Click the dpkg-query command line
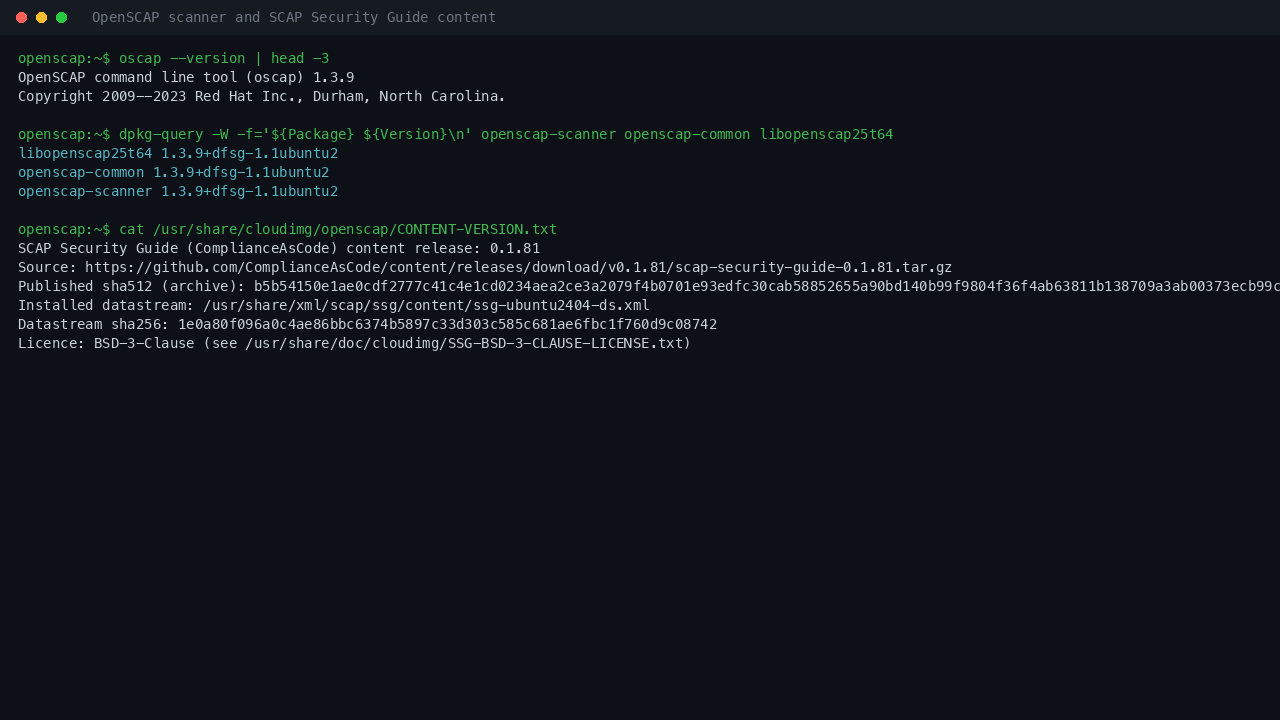 tap(456, 134)
